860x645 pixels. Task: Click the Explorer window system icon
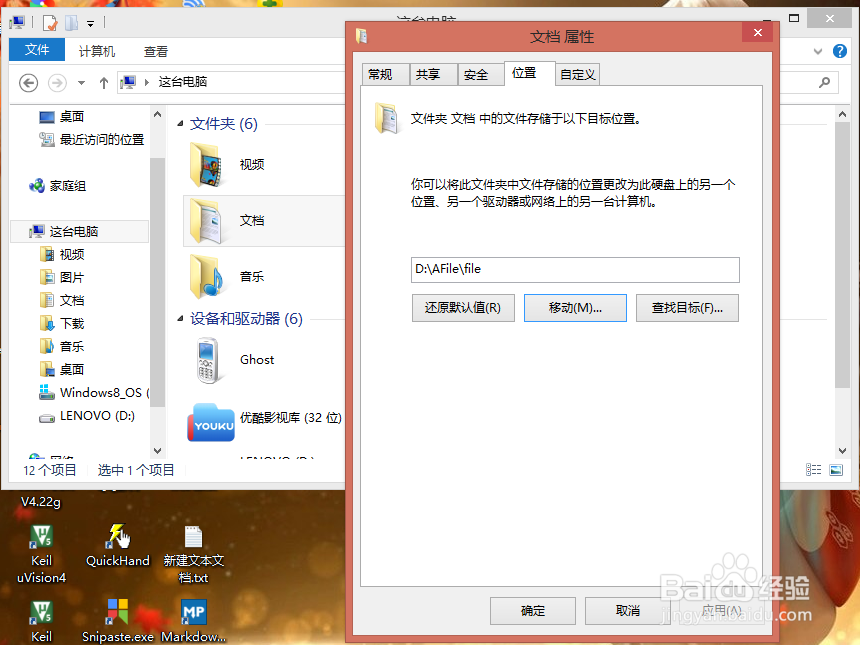(18, 22)
